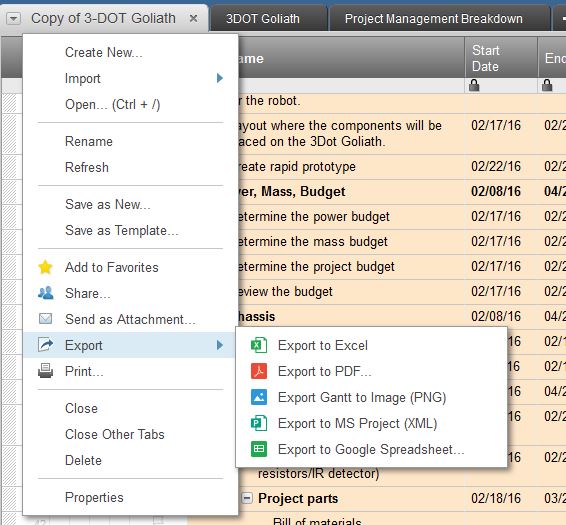The image size is (566, 525).
Task: Select the Project parts row text
Action: coord(298,499)
